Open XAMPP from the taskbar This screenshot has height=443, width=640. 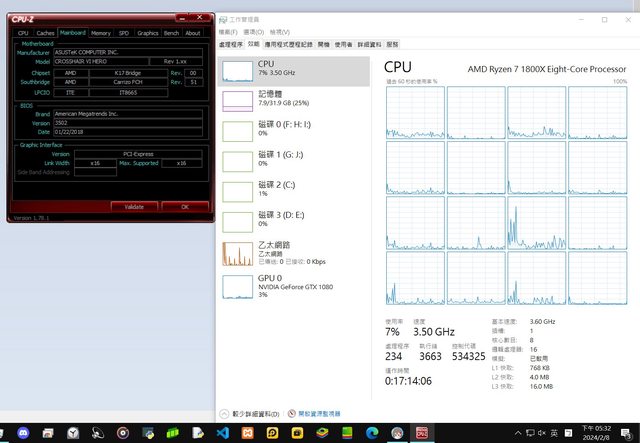coord(247,433)
